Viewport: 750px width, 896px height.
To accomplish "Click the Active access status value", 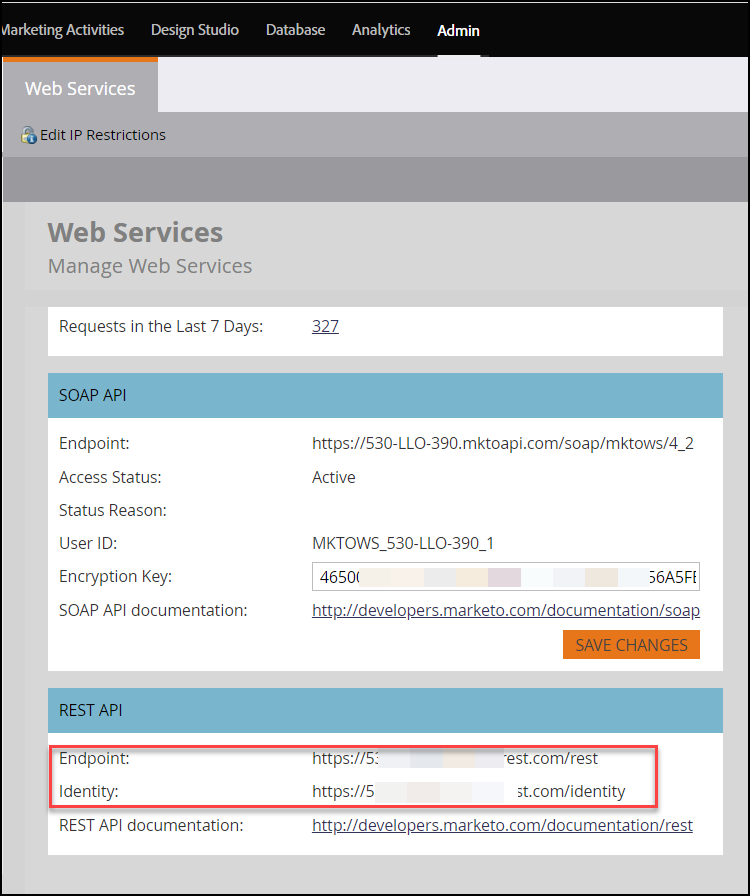I will pyautogui.click(x=334, y=477).
